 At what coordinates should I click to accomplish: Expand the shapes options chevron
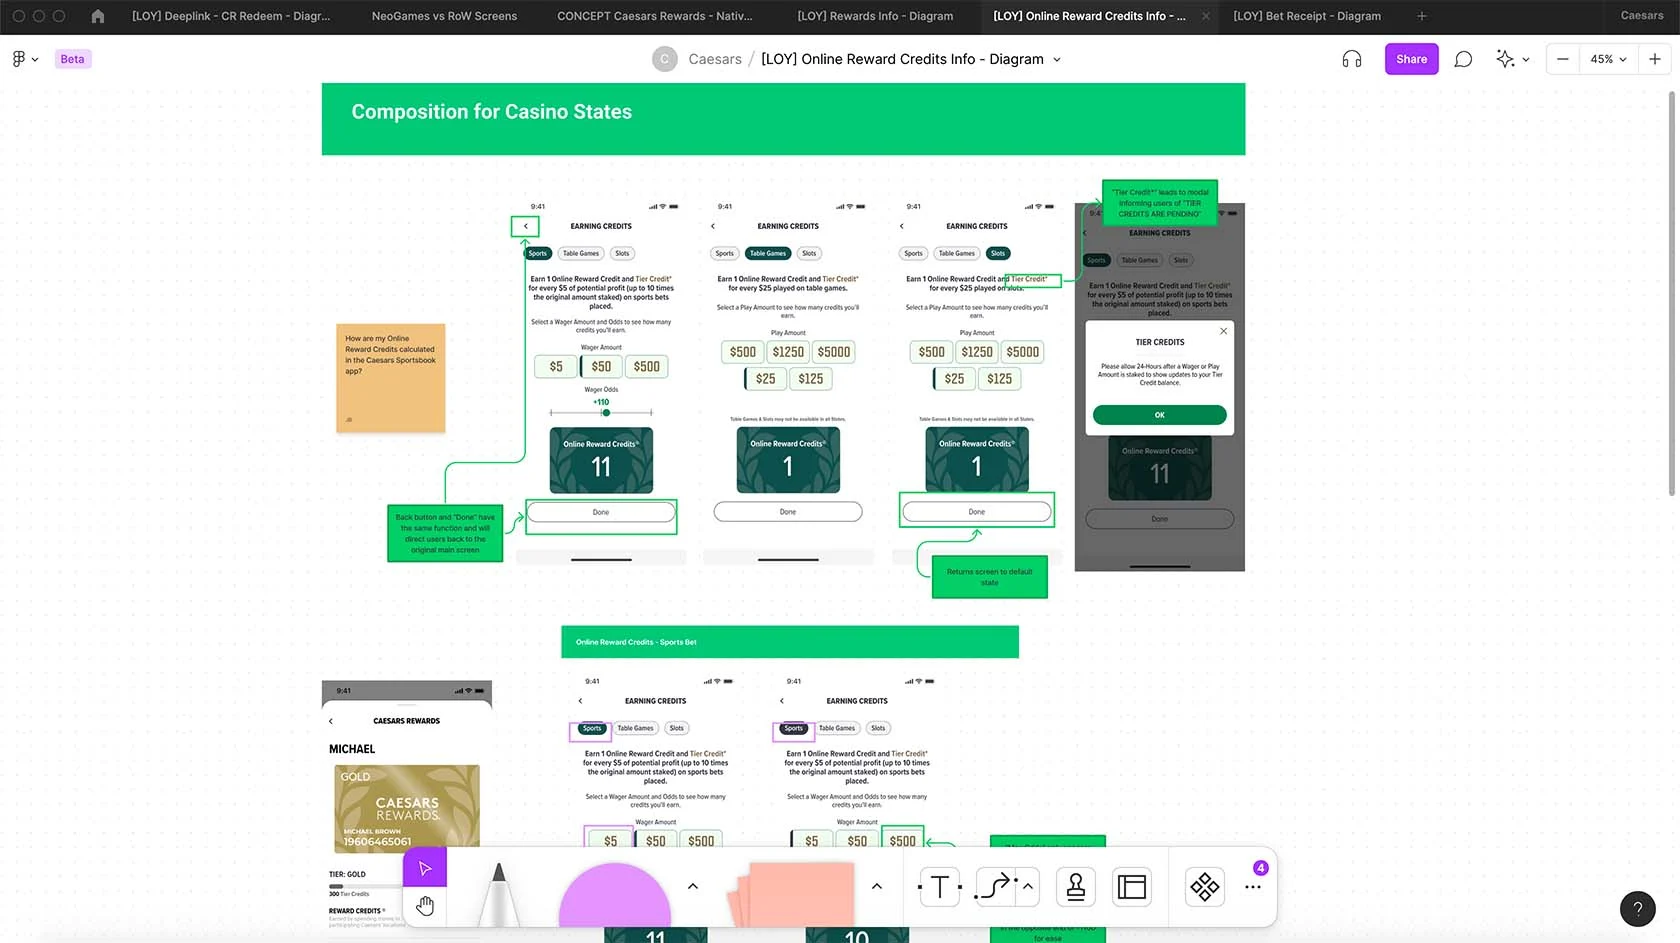pos(693,886)
